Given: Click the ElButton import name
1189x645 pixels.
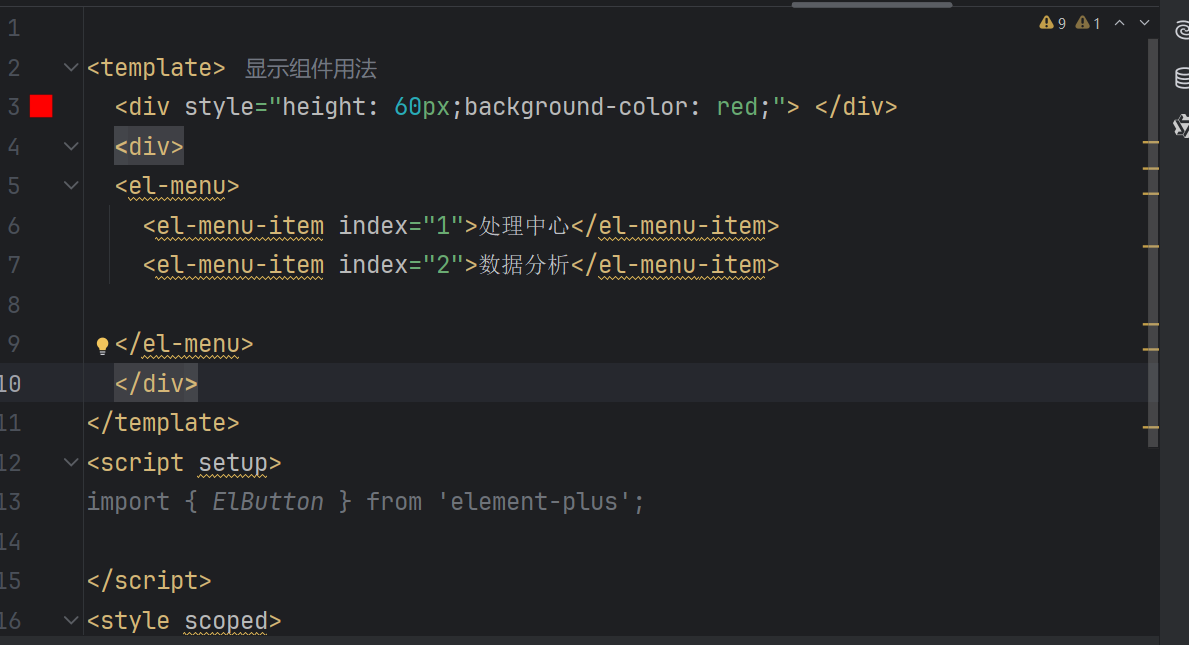Looking at the screenshot, I should coord(268,502).
